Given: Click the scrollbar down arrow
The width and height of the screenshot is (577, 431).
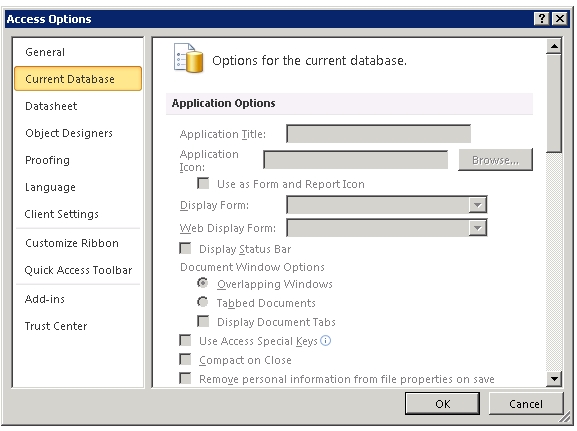Looking at the screenshot, I should coord(554,379).
